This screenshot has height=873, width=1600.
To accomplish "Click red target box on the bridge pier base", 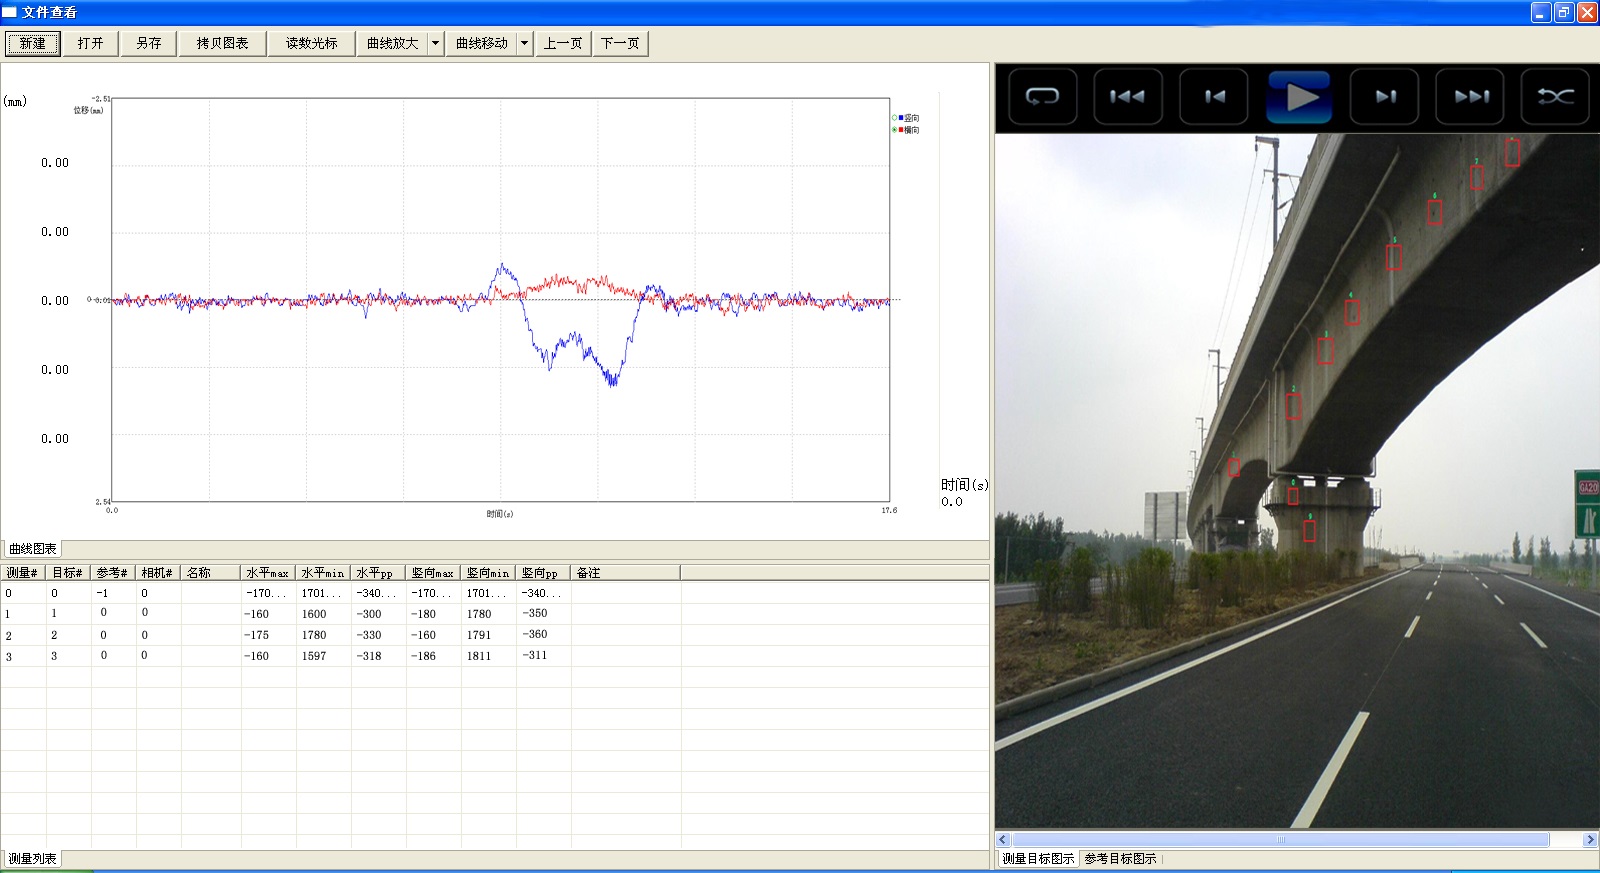I will [x=1309, y=531].
